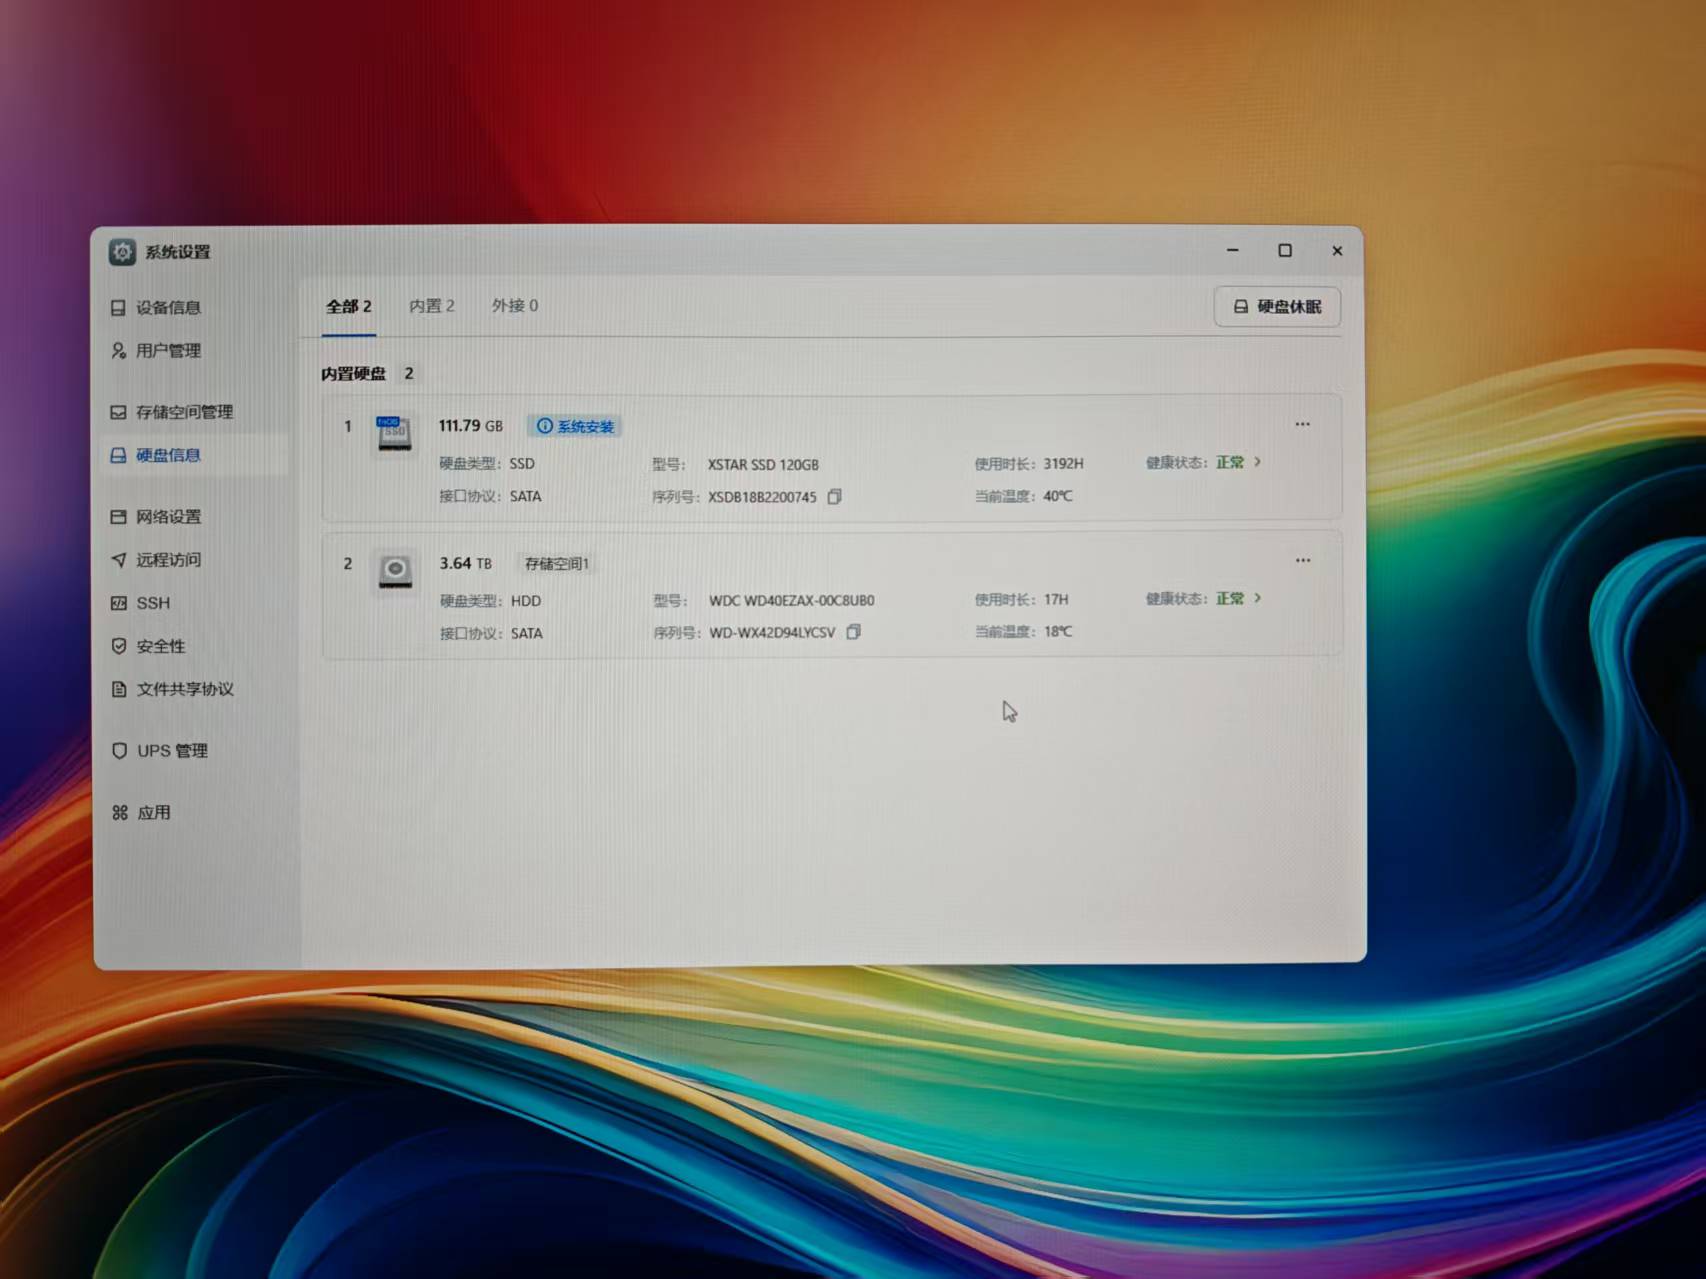1706x1279 pixels.
Task: Open UPS 管理 page
Action: 160,751
